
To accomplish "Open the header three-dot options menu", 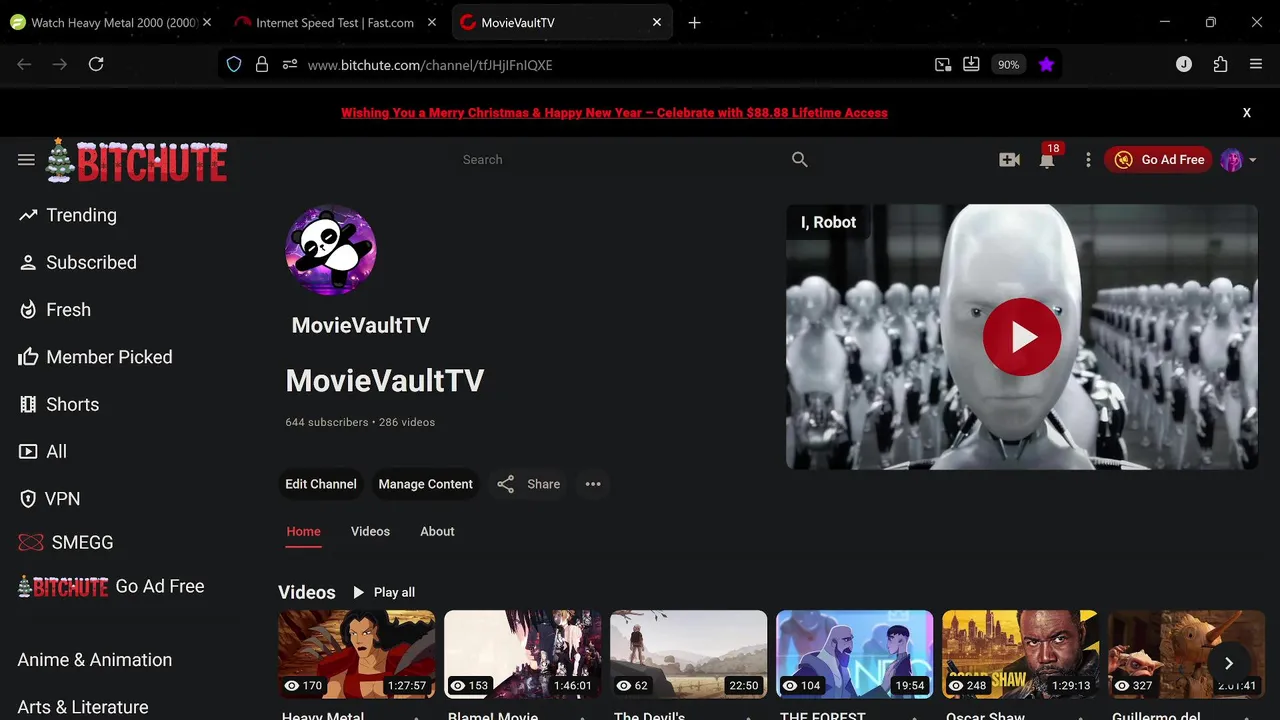I will click(x=1088, y=160).
